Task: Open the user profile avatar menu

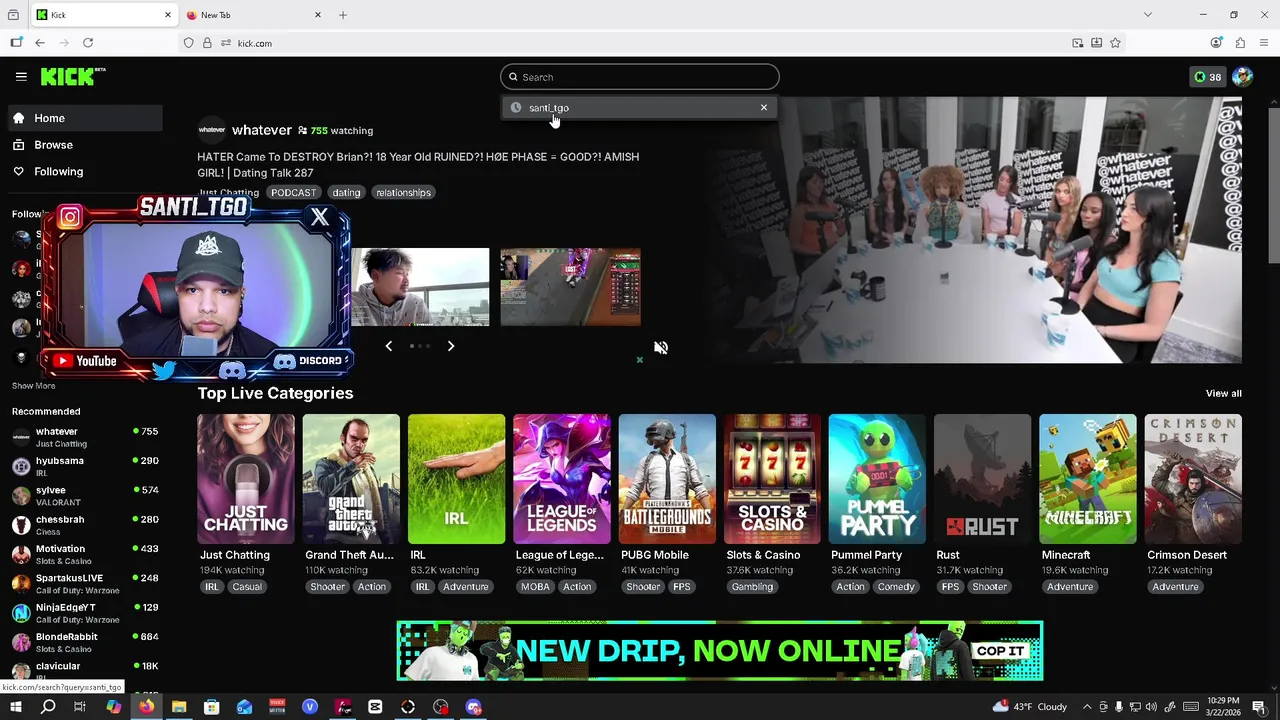Action: (1243, 77)
